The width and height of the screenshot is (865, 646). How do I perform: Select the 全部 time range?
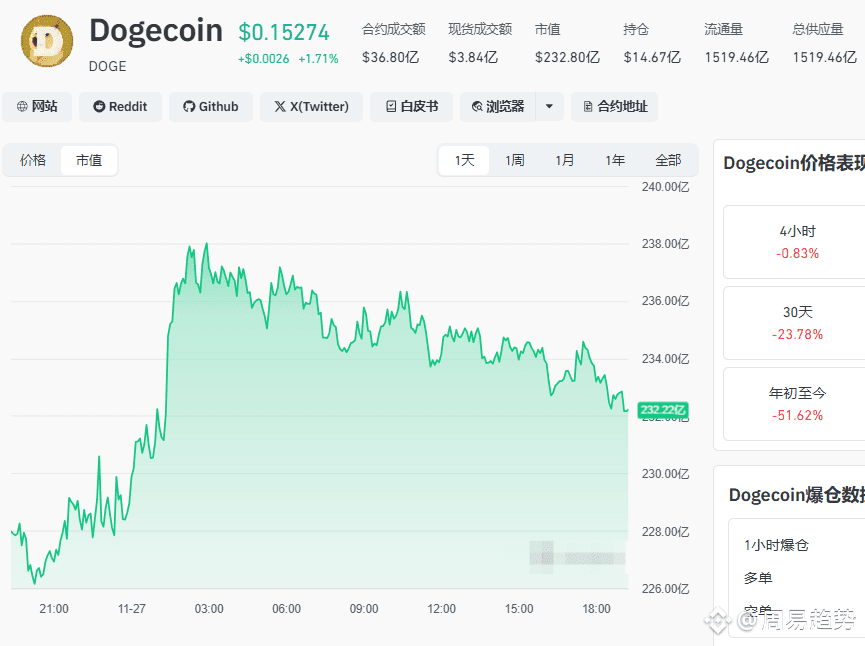click(668, 160)
